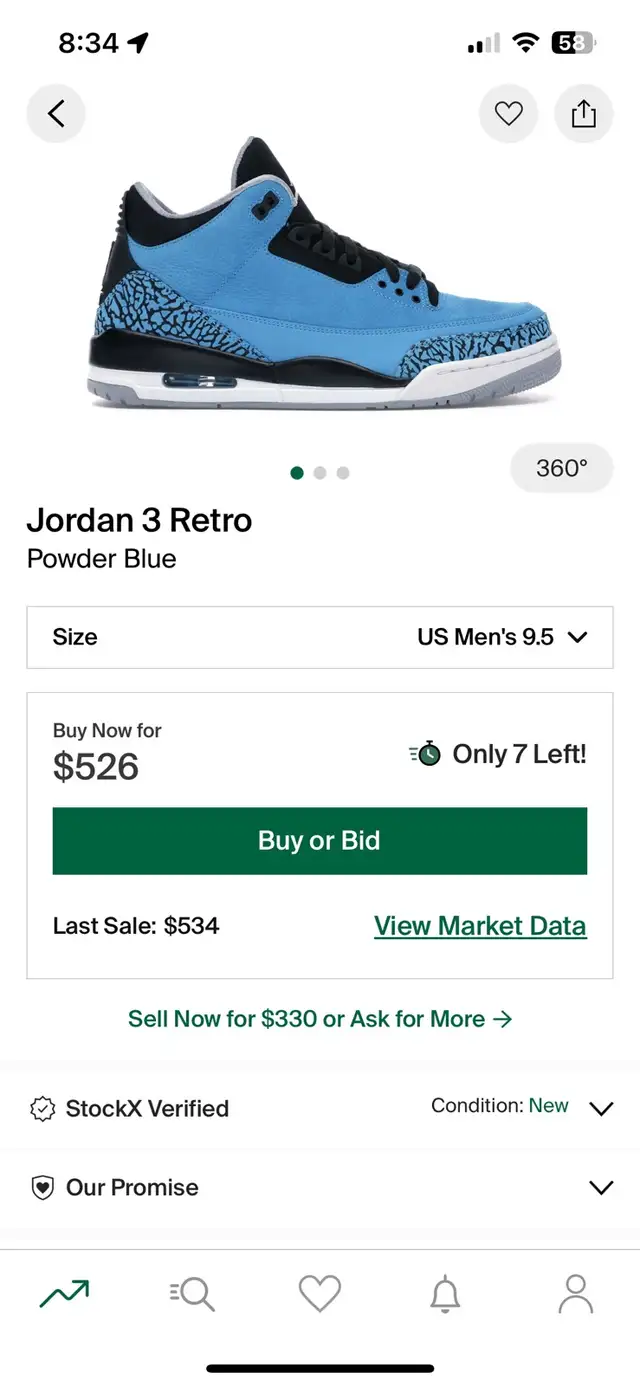Tap the share icon

(583, 113)
